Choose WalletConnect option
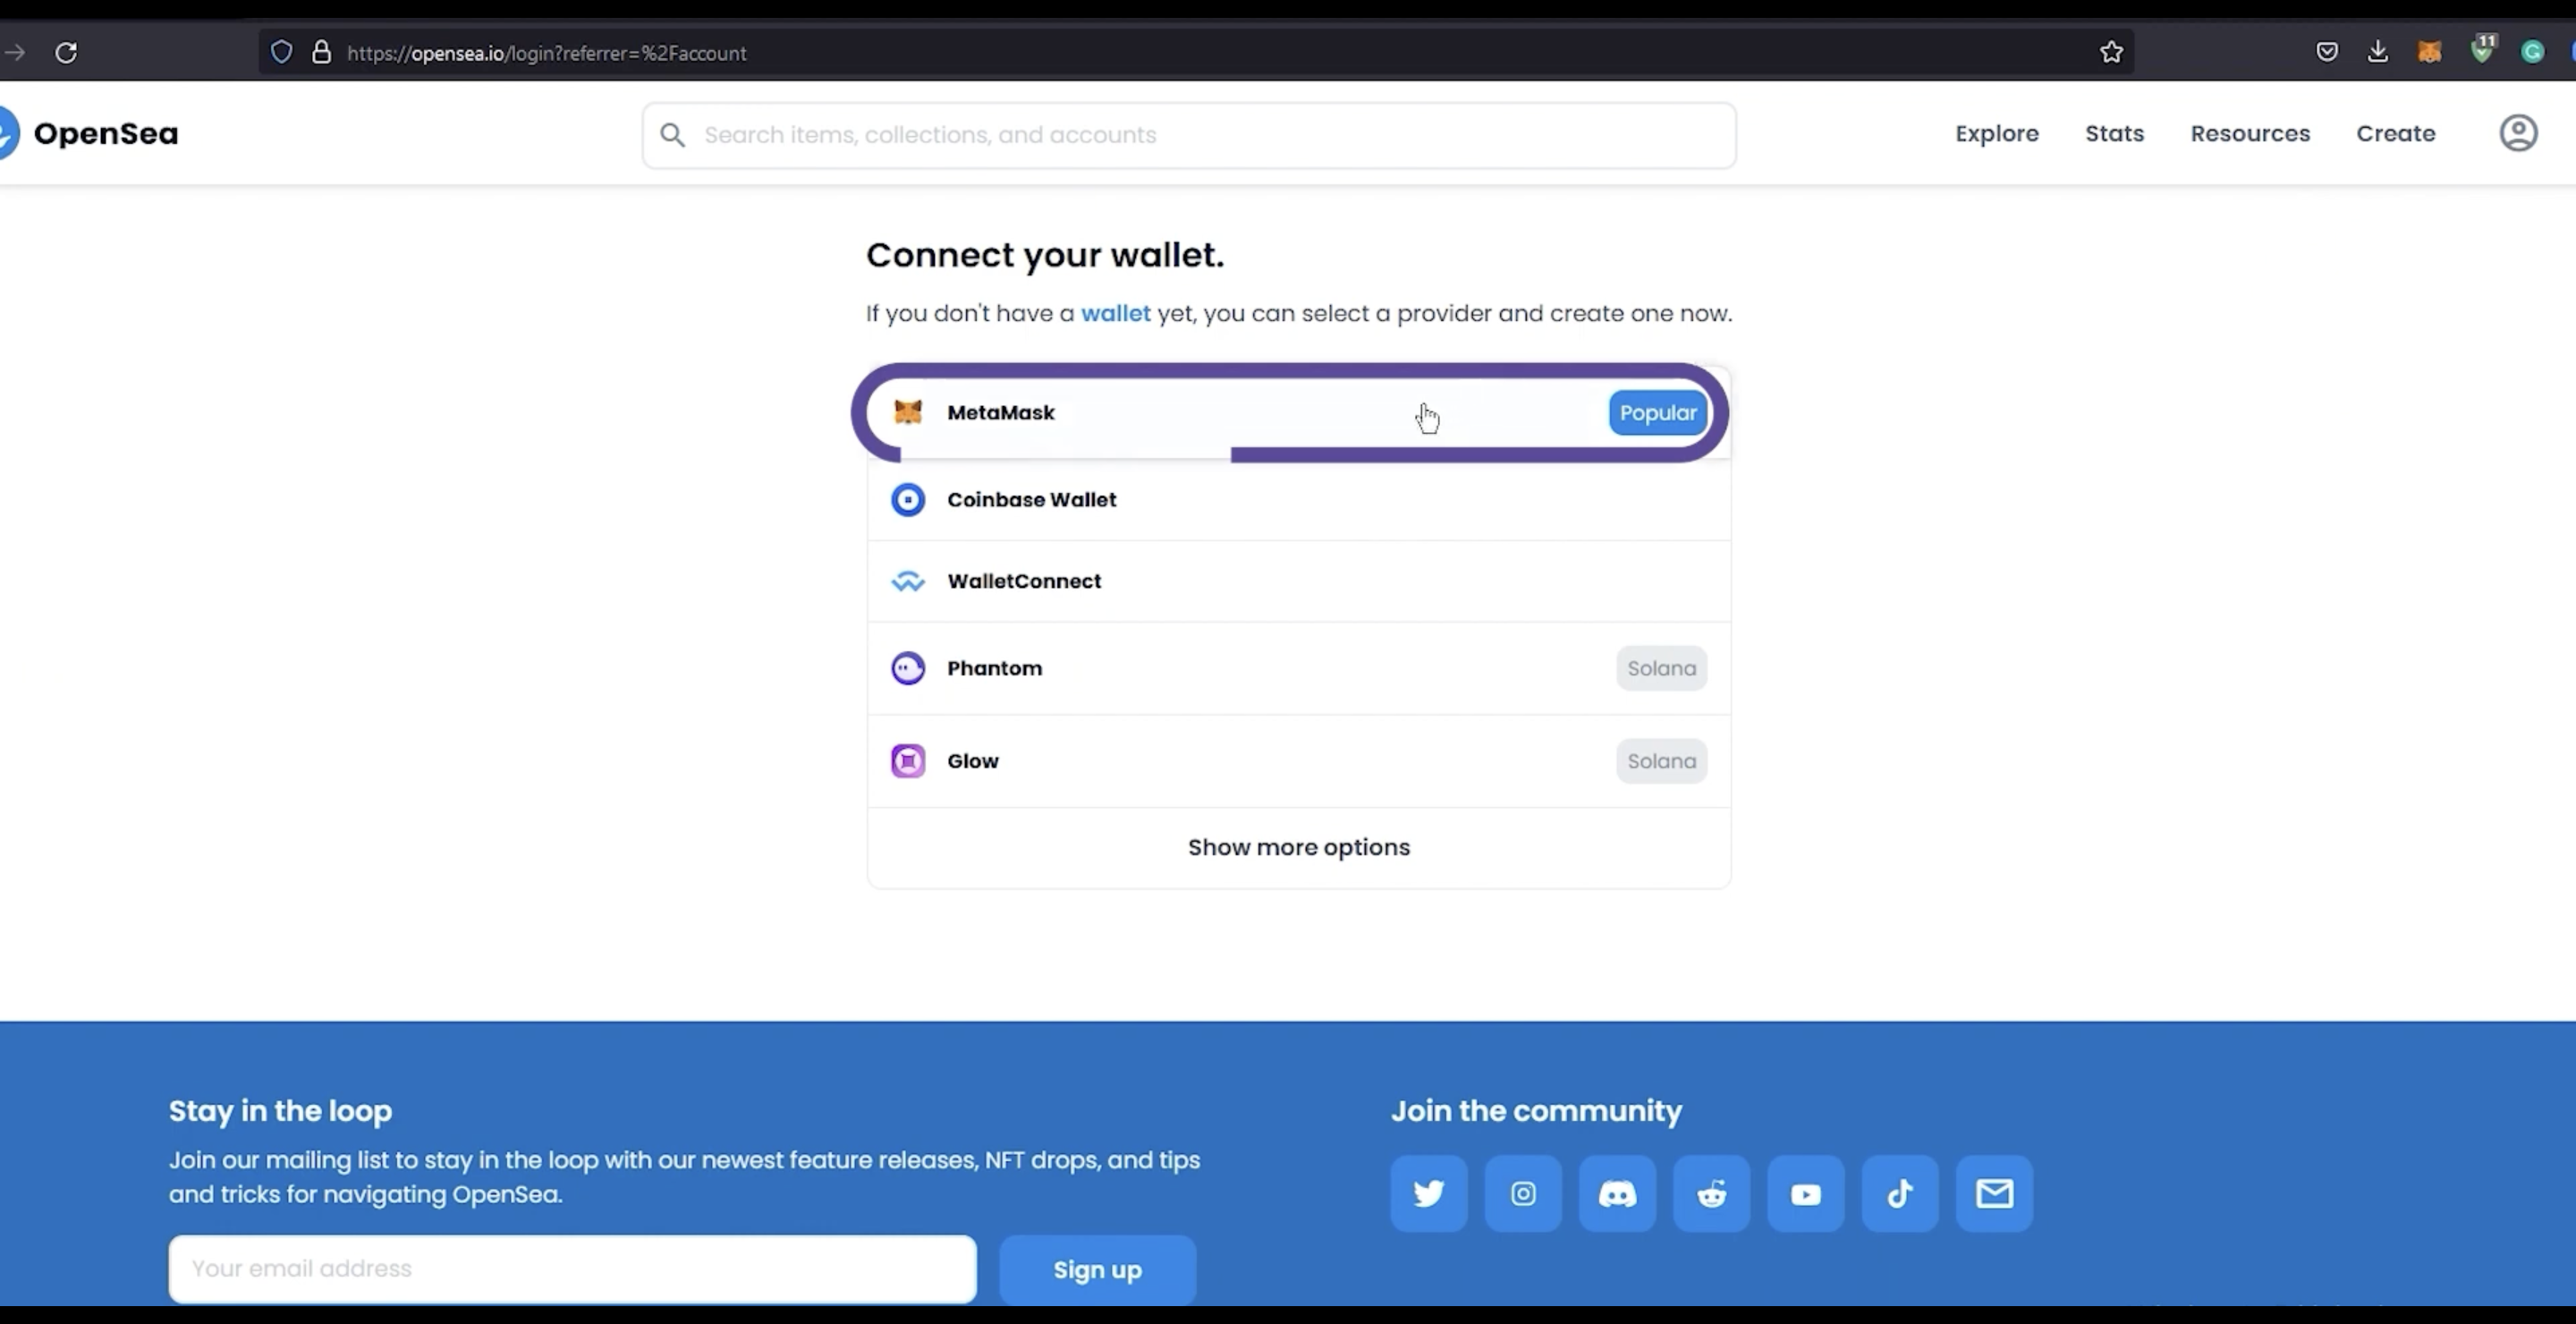 pos(1299,581)
